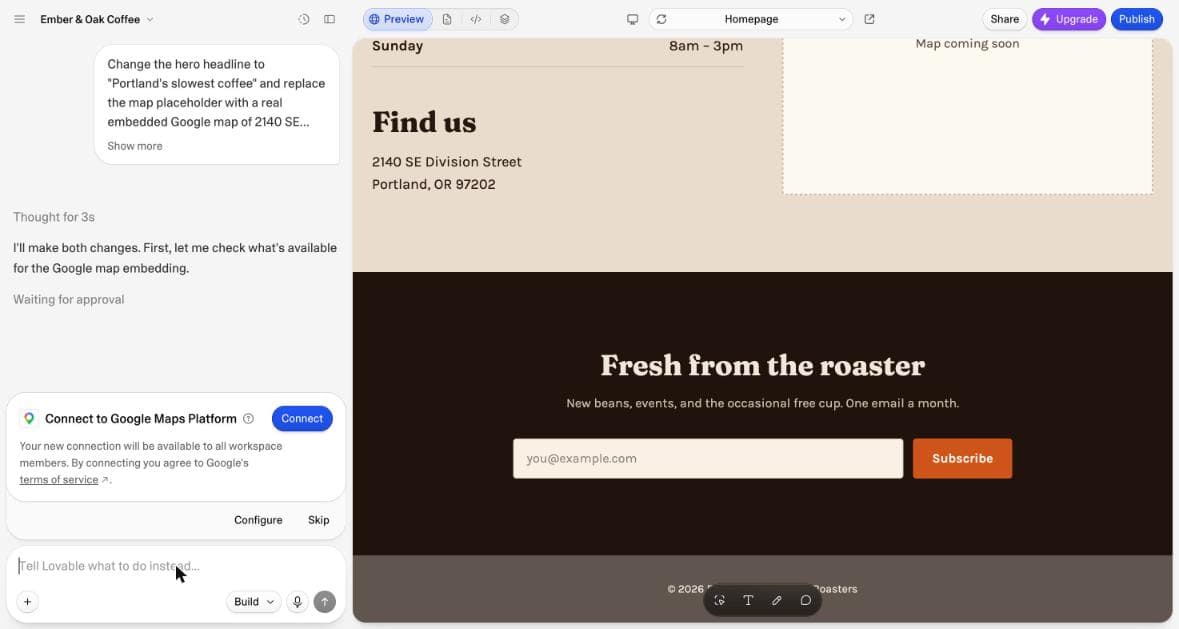Toggle desktop device preview icon
This screenshot has width=1179, height=629.
pos(632,20)
